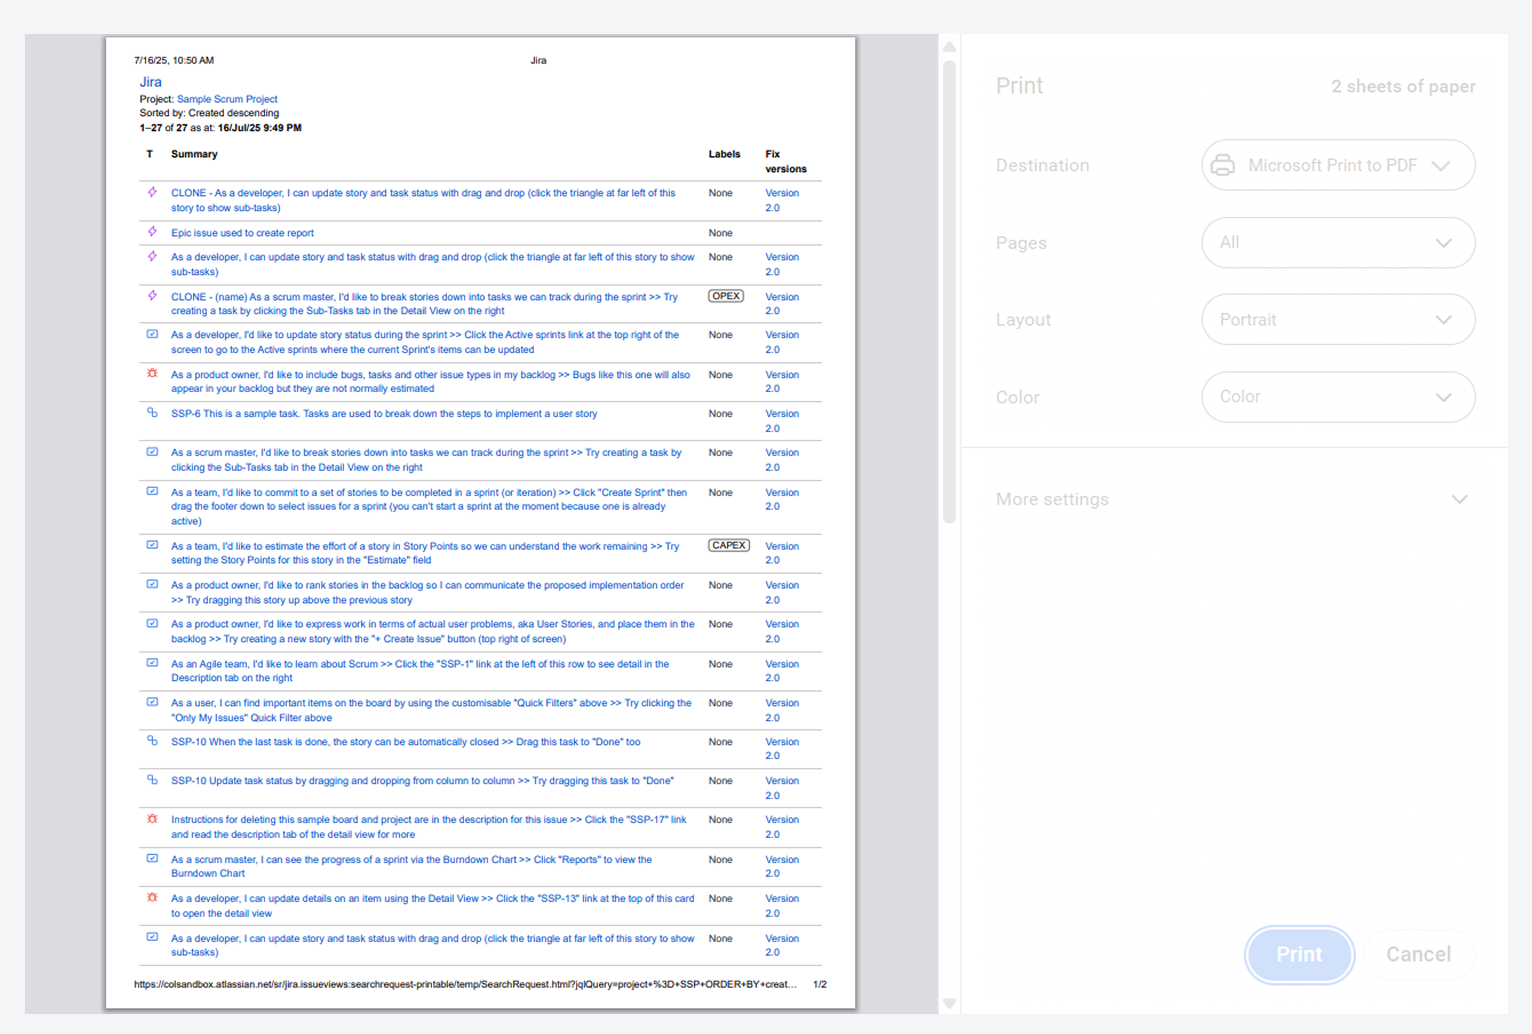This screenshot has height=1034, width=1532.
Task: Click the footer URL starting with https://colsandbox.atlassian.net
Action: click(x=465, y=985)
